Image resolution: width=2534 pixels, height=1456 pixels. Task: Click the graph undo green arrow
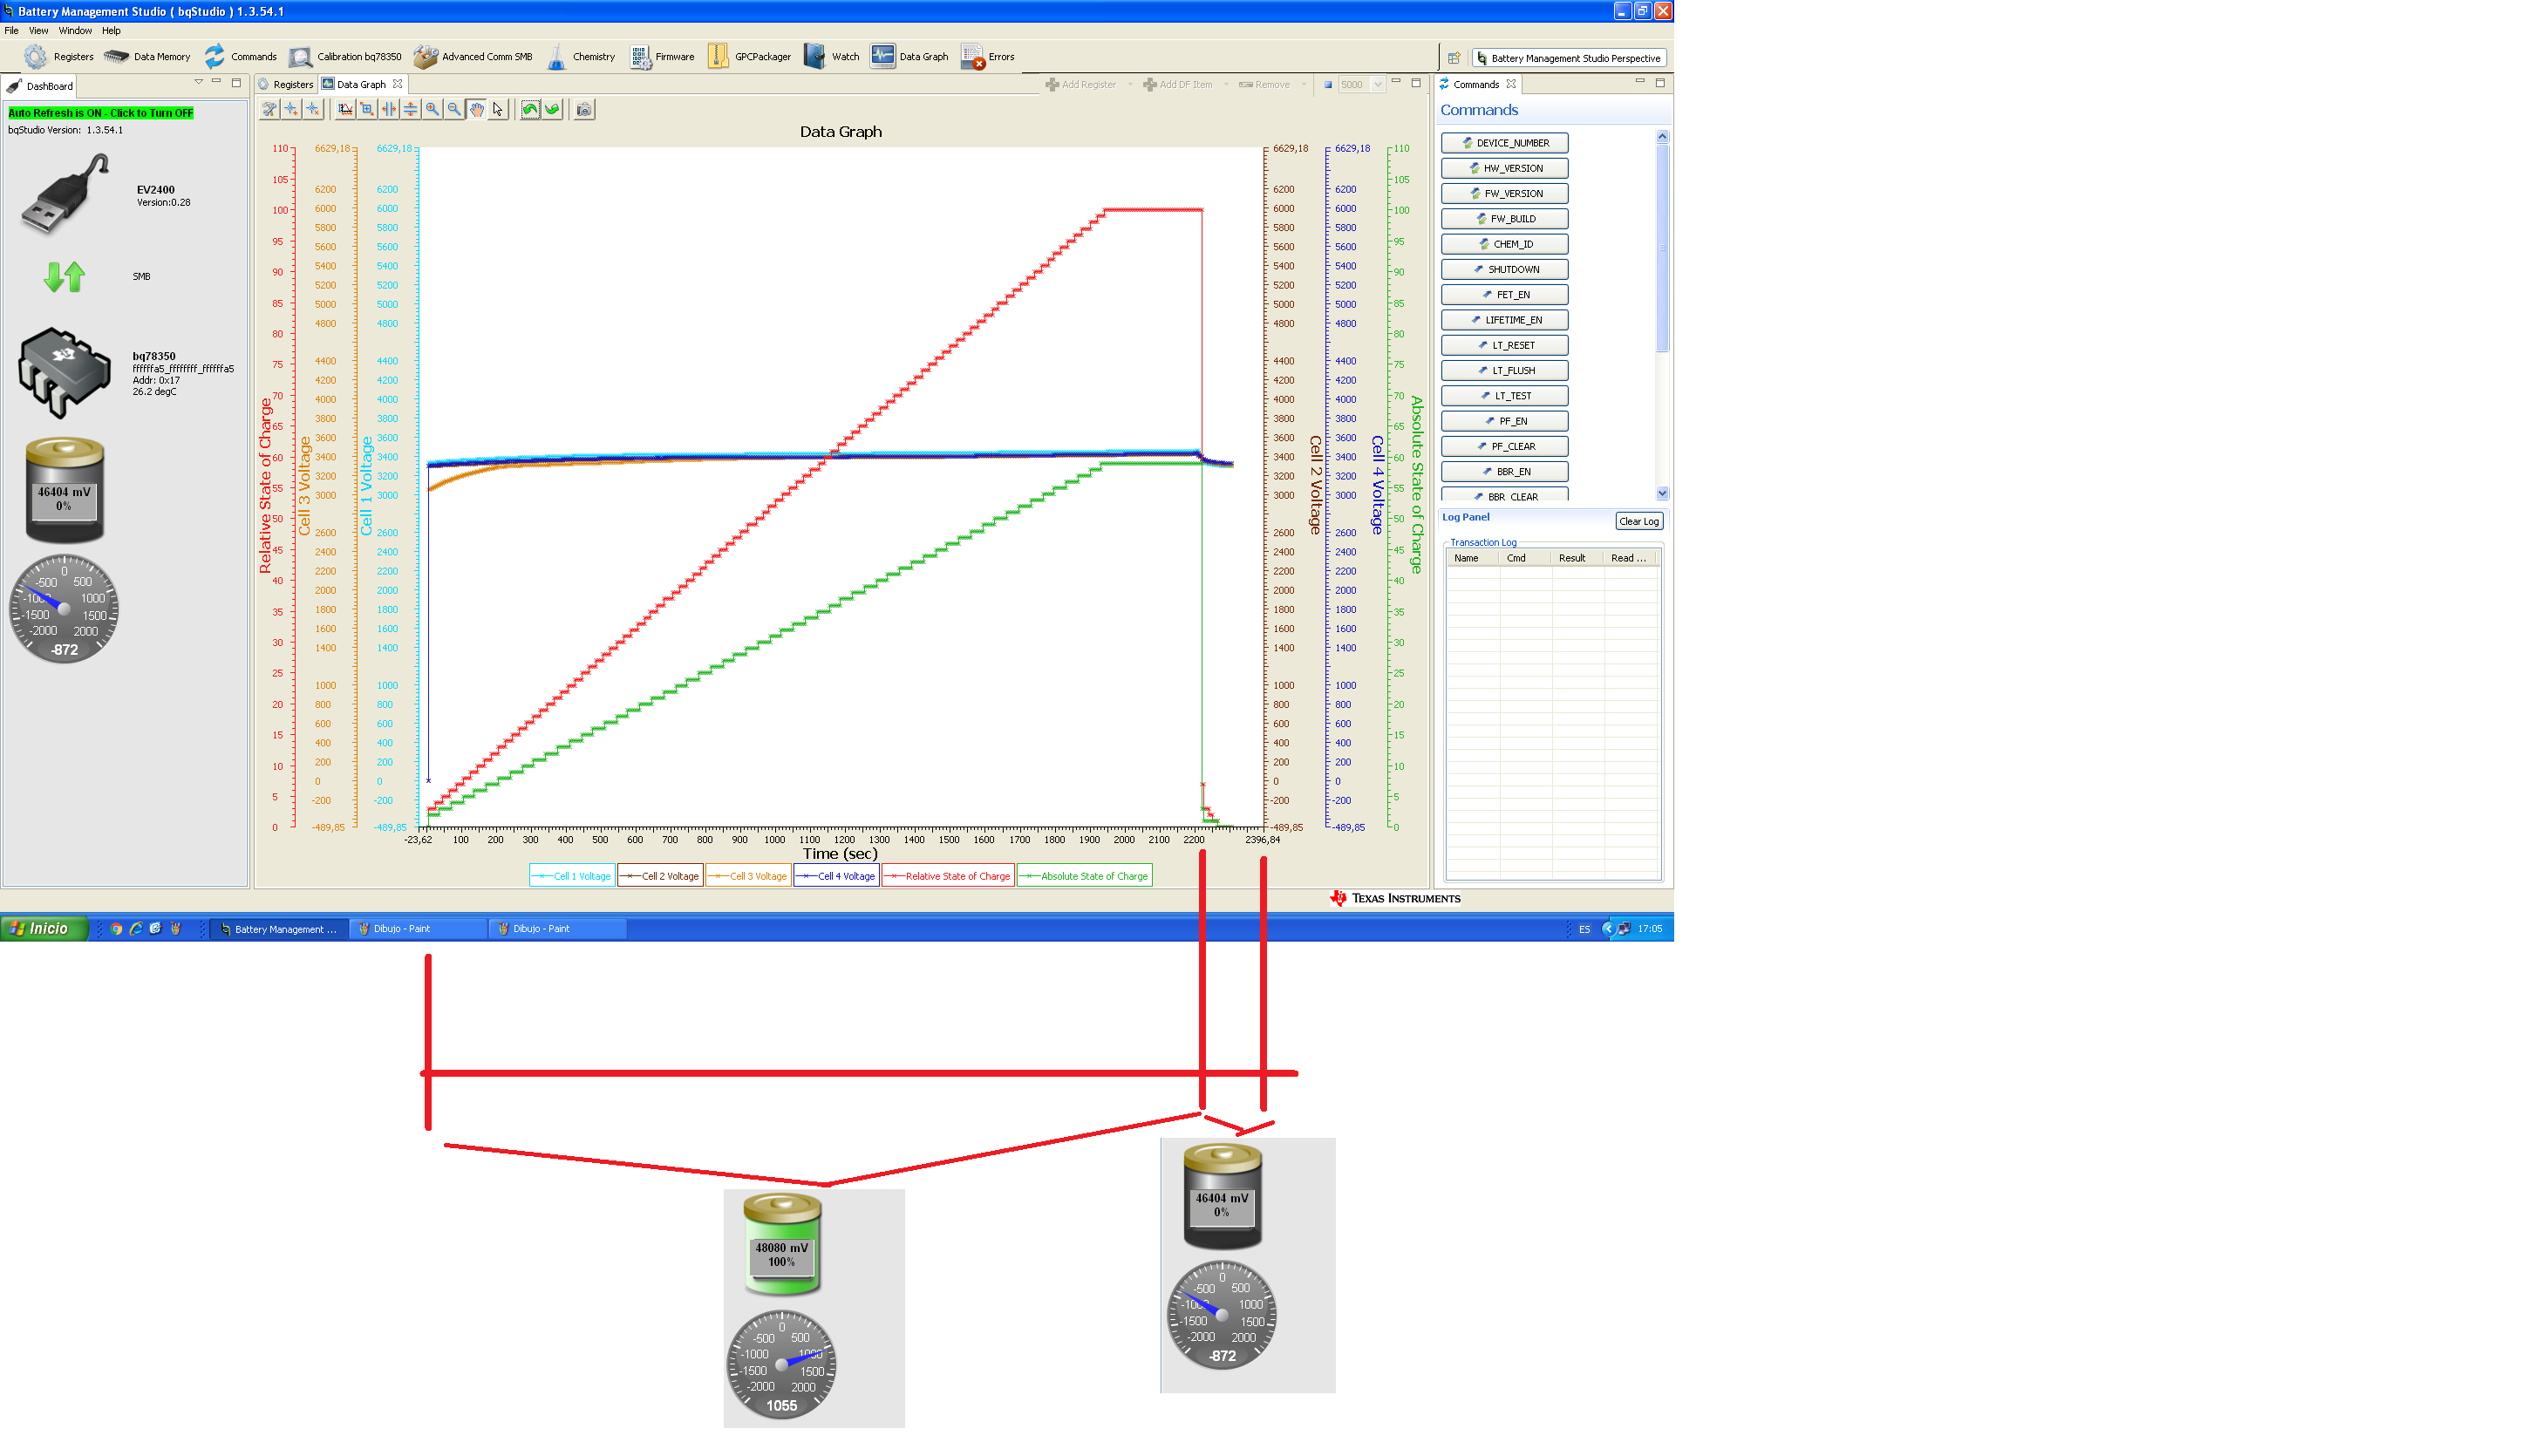click(x=531, y=109)
